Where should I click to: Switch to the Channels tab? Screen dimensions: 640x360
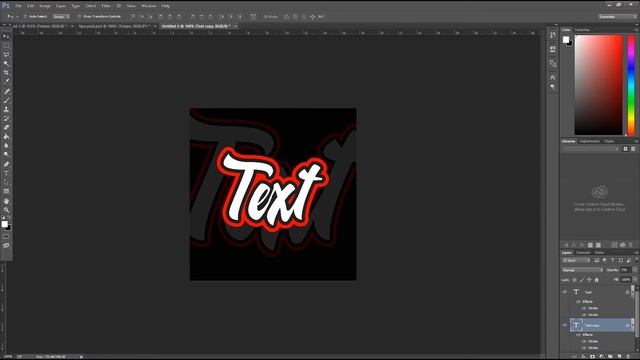pyautogui.click(x=583, y=253)
